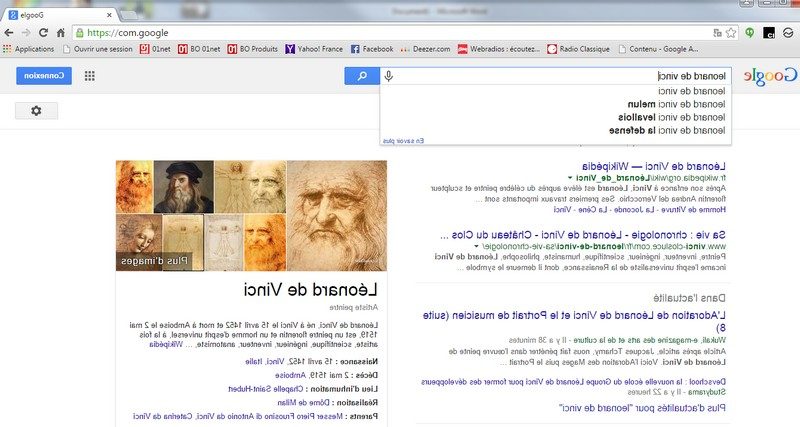Open the Deezer.com bookmark
This screenshot has height=427, width=800.
pos(426,49)
